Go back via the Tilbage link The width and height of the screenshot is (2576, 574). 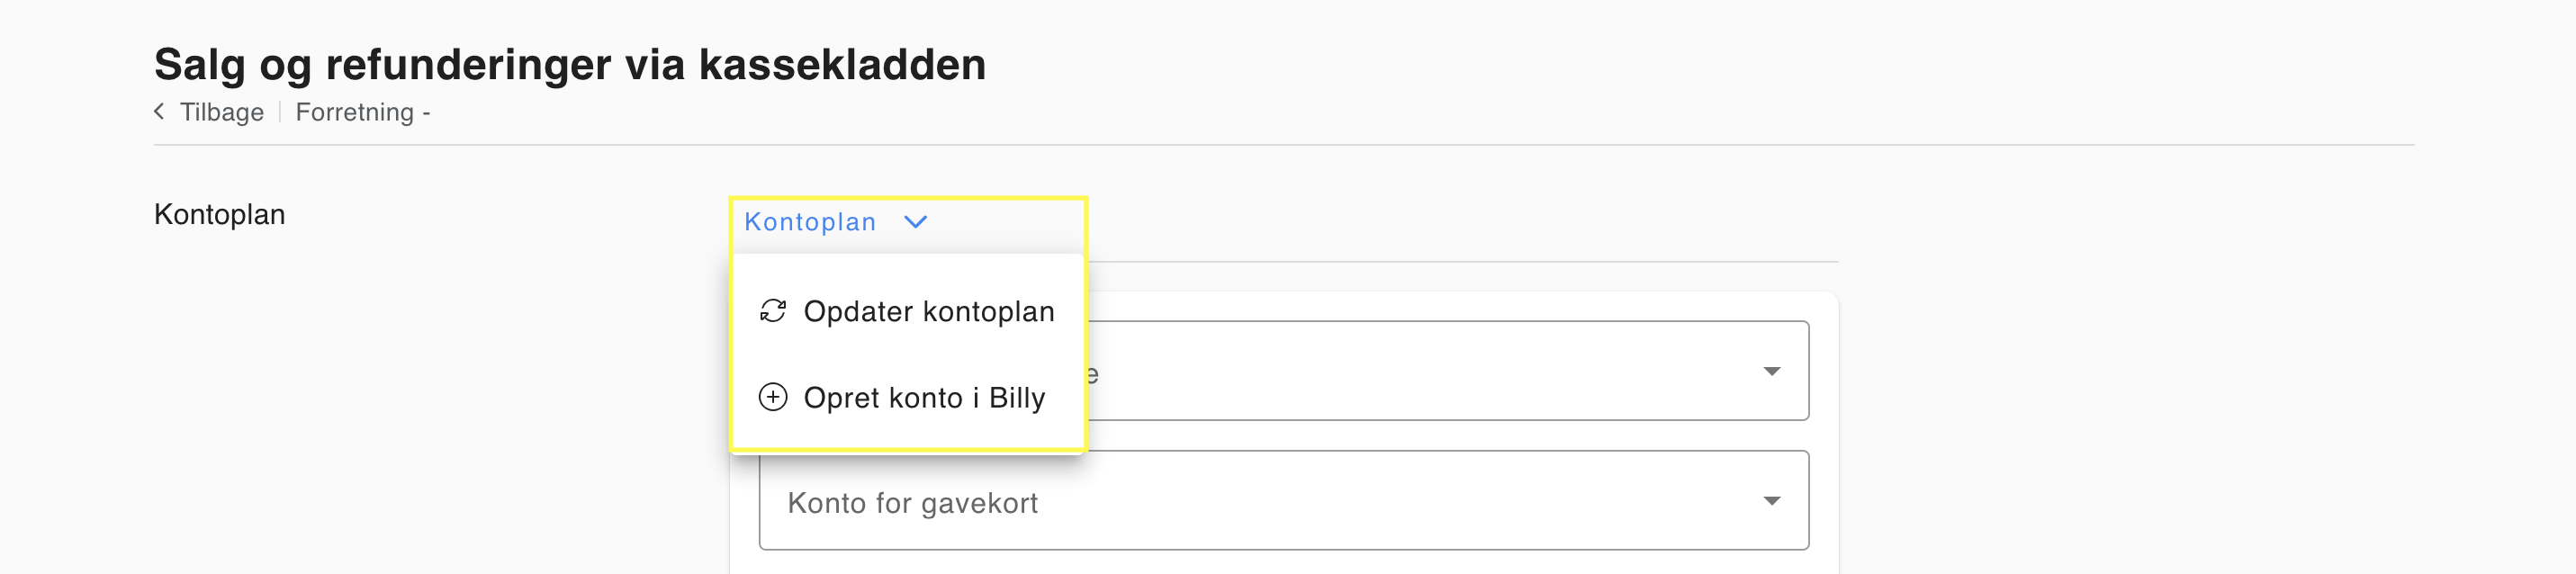[x=221, y=112]
